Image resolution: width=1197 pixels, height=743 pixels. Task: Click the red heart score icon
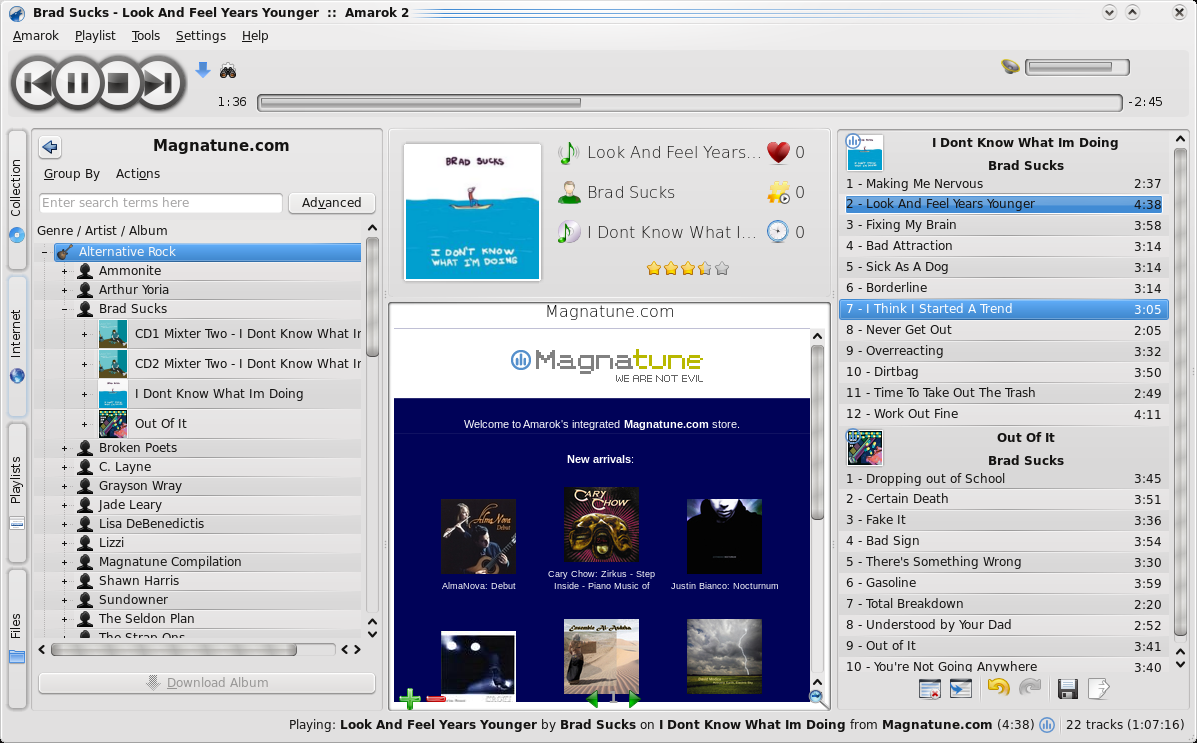click(778, 152)
